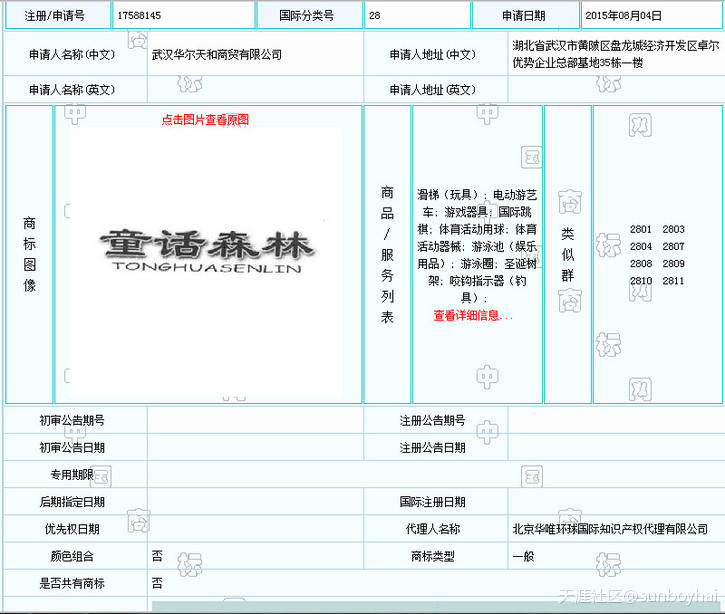The width and height of the screenshot is (725, 614).
Task: Click the '颜色组合' label
Action: point(72,556)
